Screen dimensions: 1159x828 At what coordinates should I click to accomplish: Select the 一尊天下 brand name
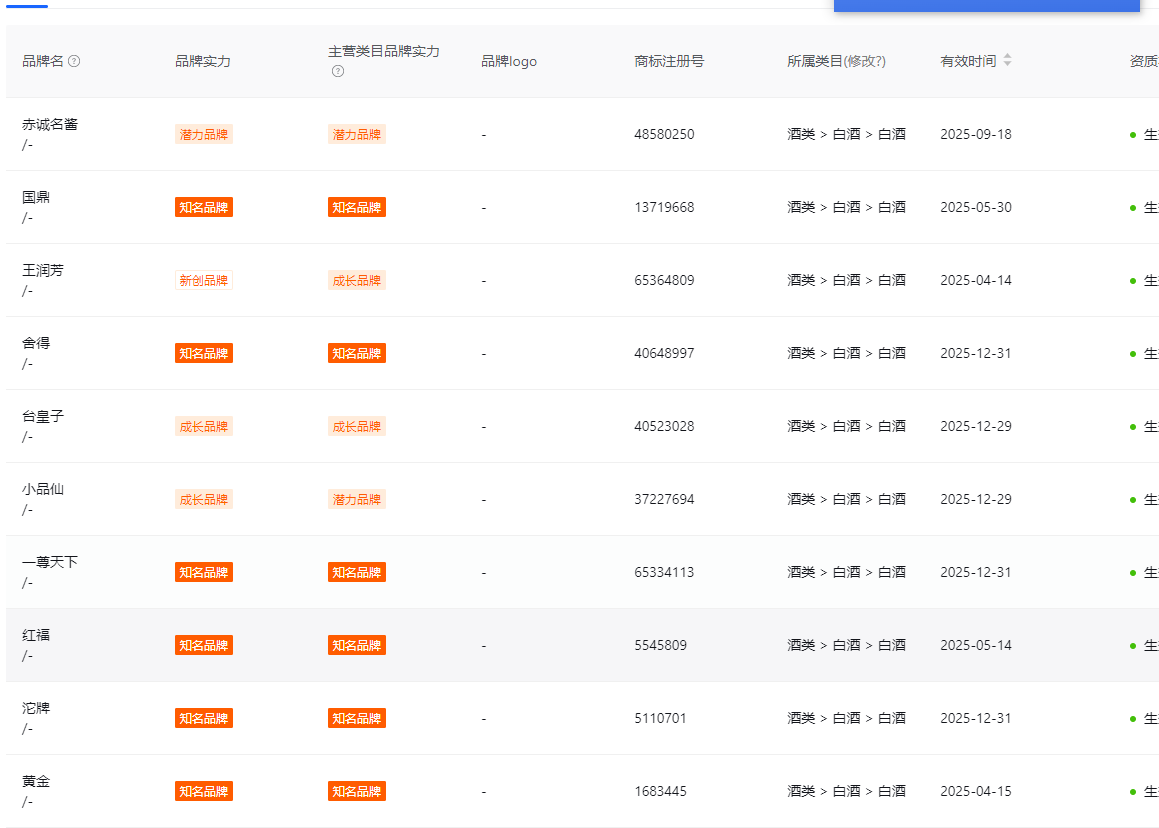(50, 563)
